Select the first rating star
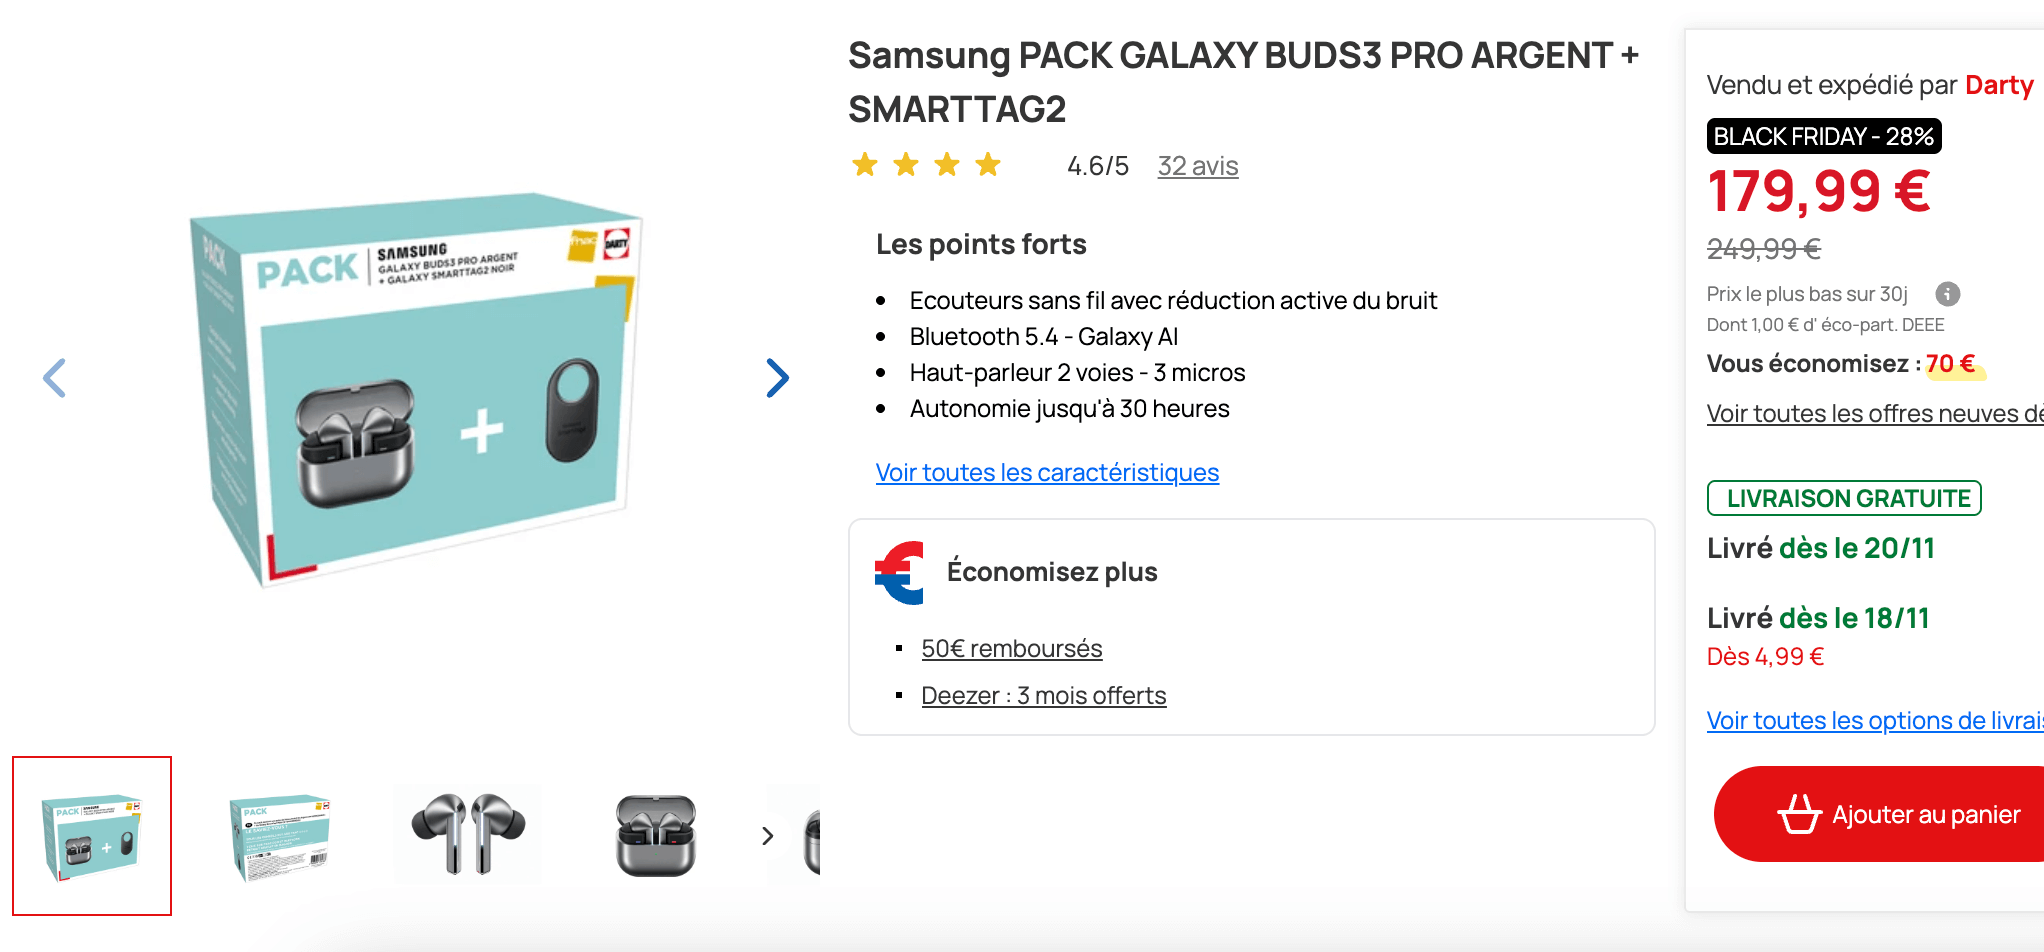 864,164
